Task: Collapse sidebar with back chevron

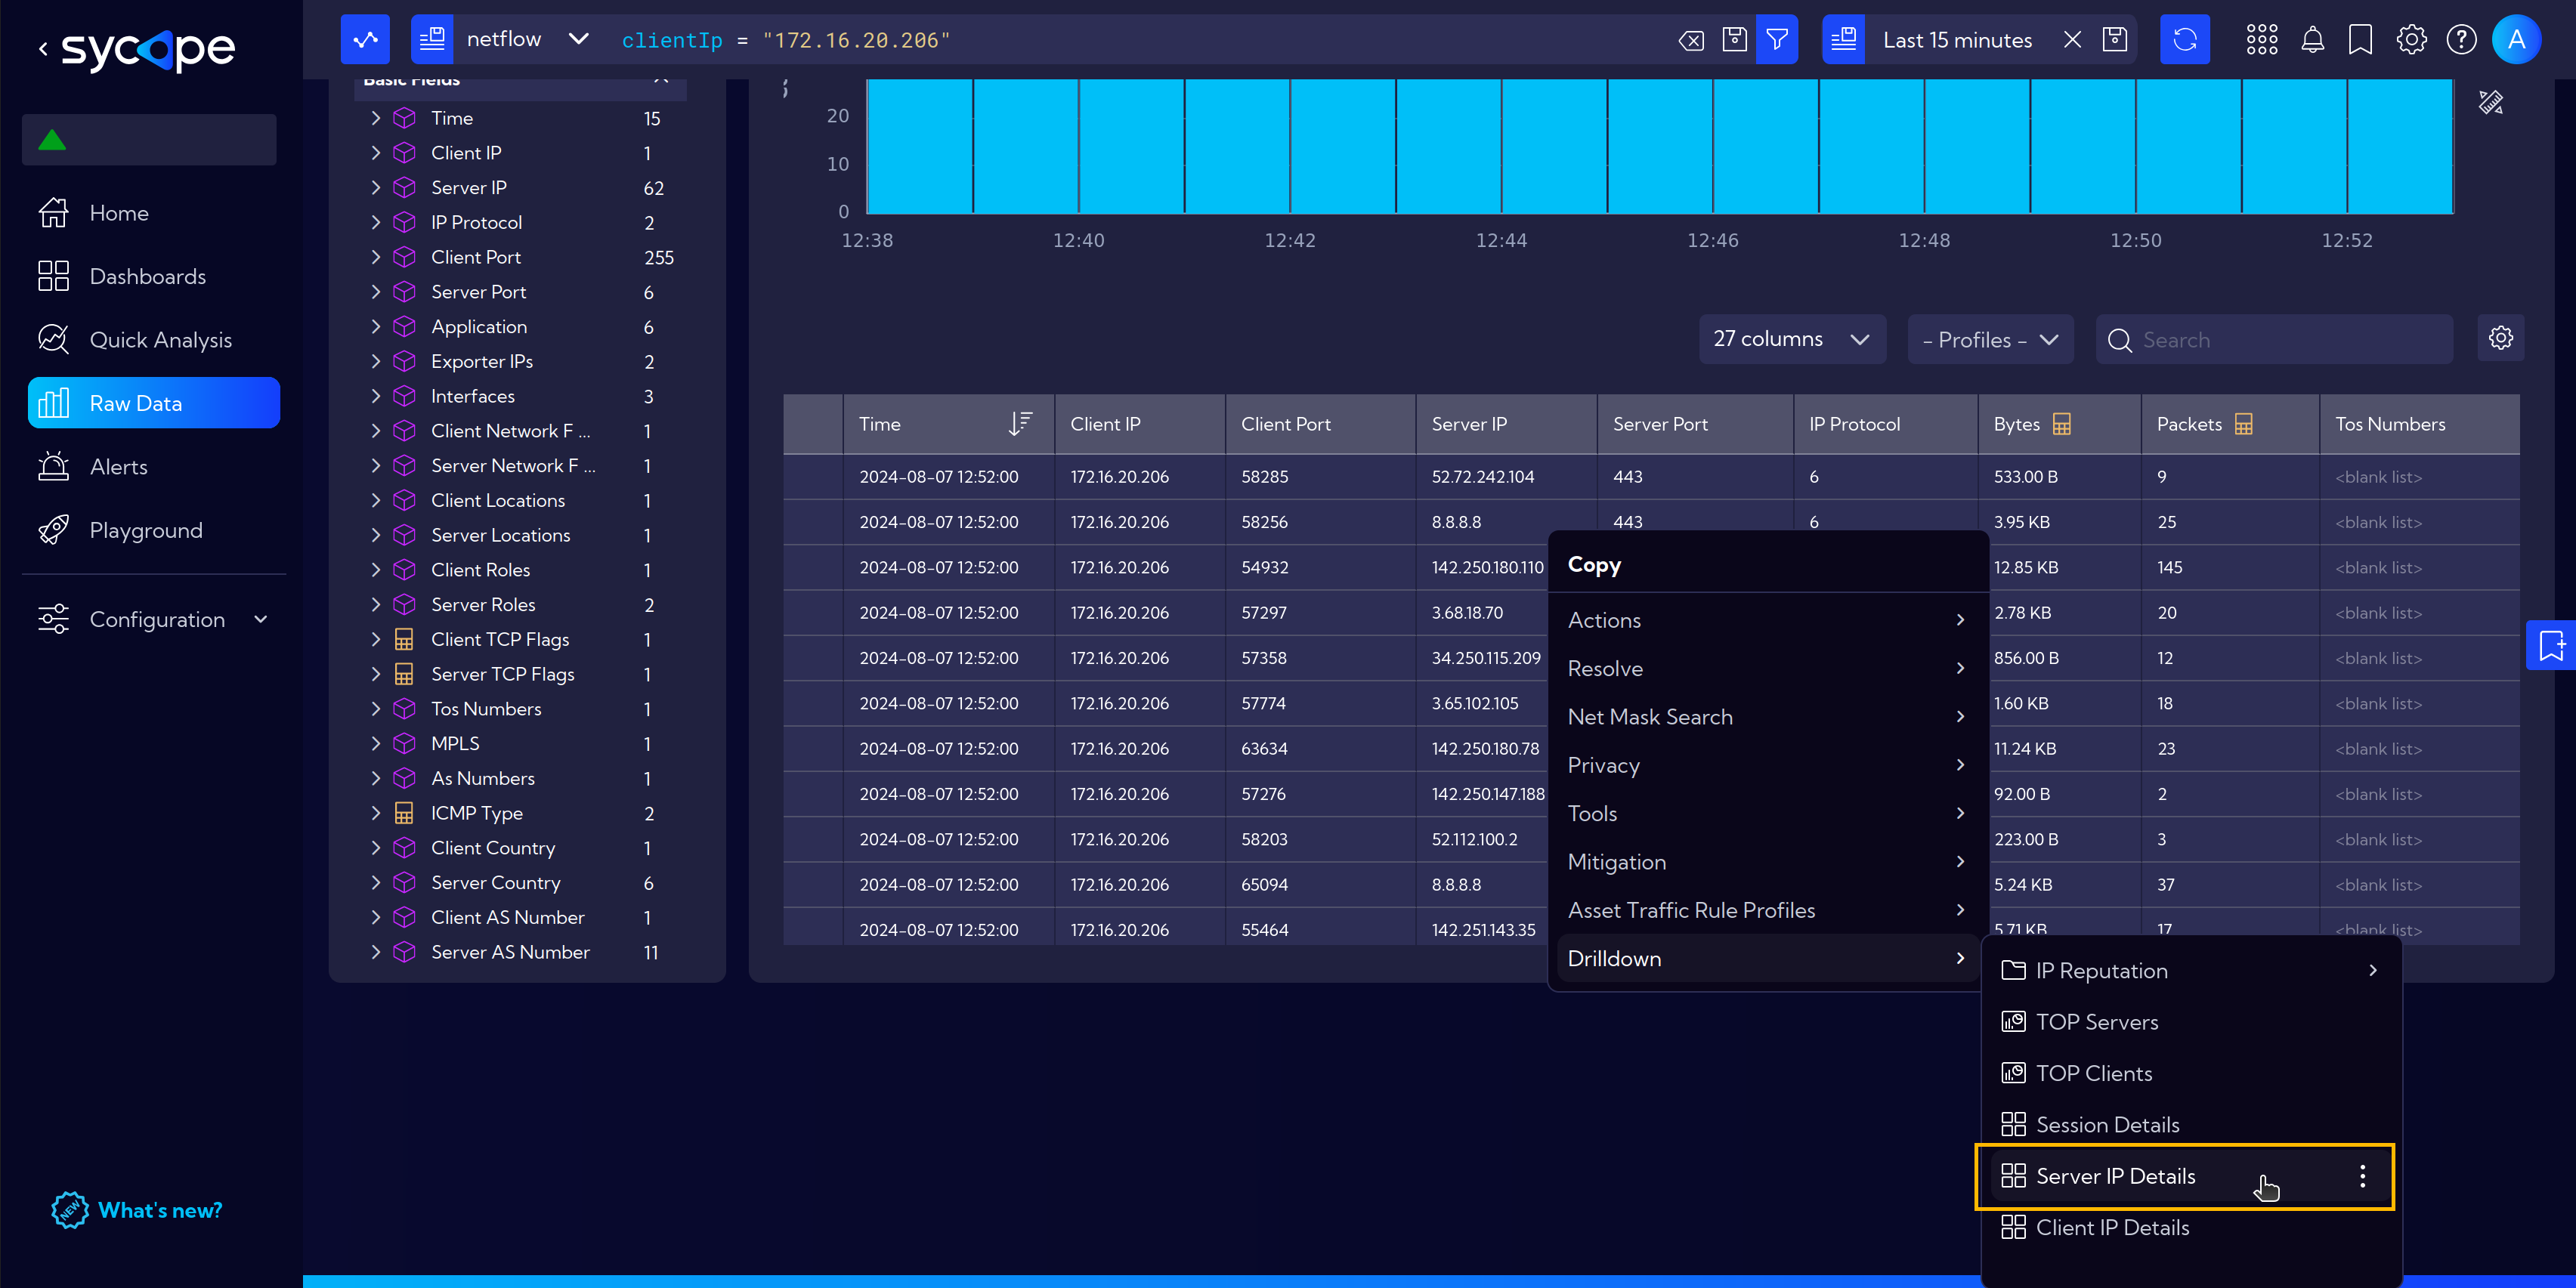Action: pyautogui.click(x=43, y=48)
